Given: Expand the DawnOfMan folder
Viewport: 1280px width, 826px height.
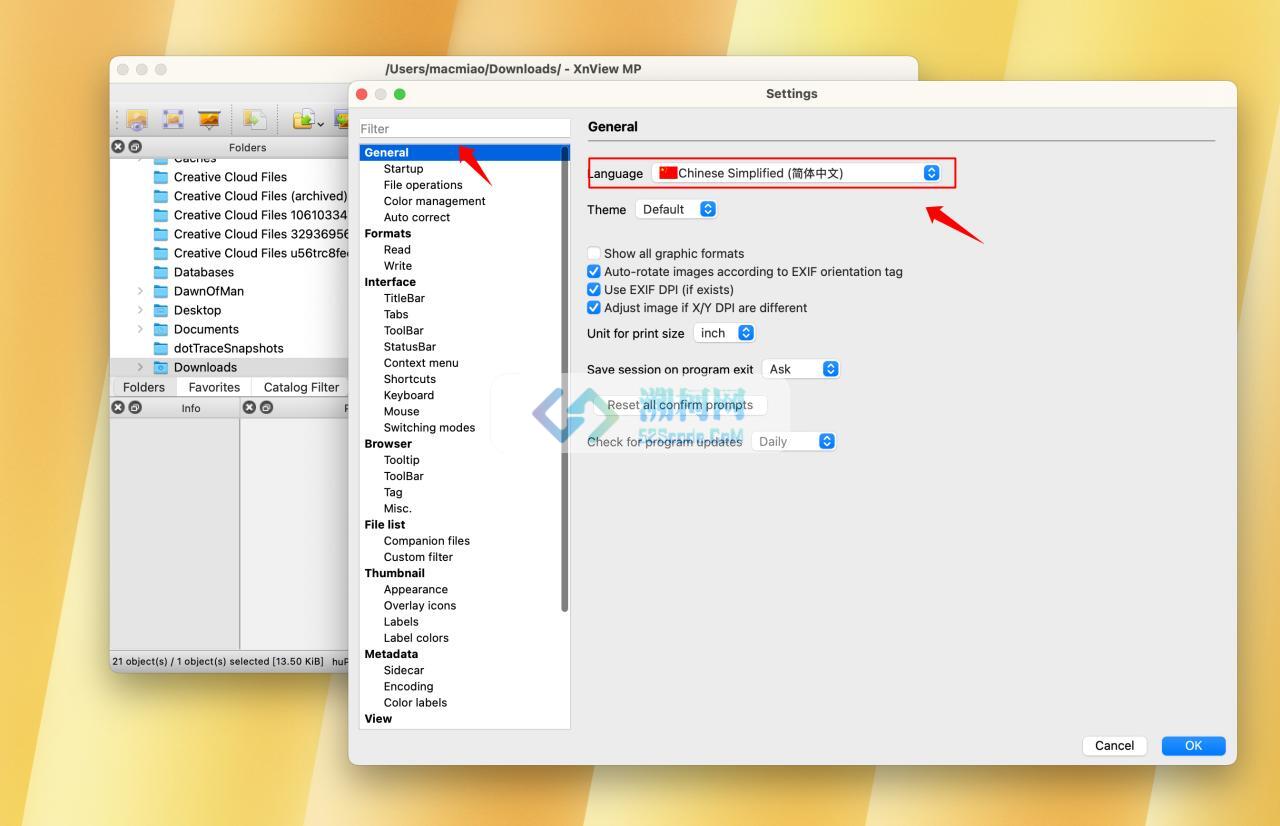Looking at the screenshot, I should point(140,291).
